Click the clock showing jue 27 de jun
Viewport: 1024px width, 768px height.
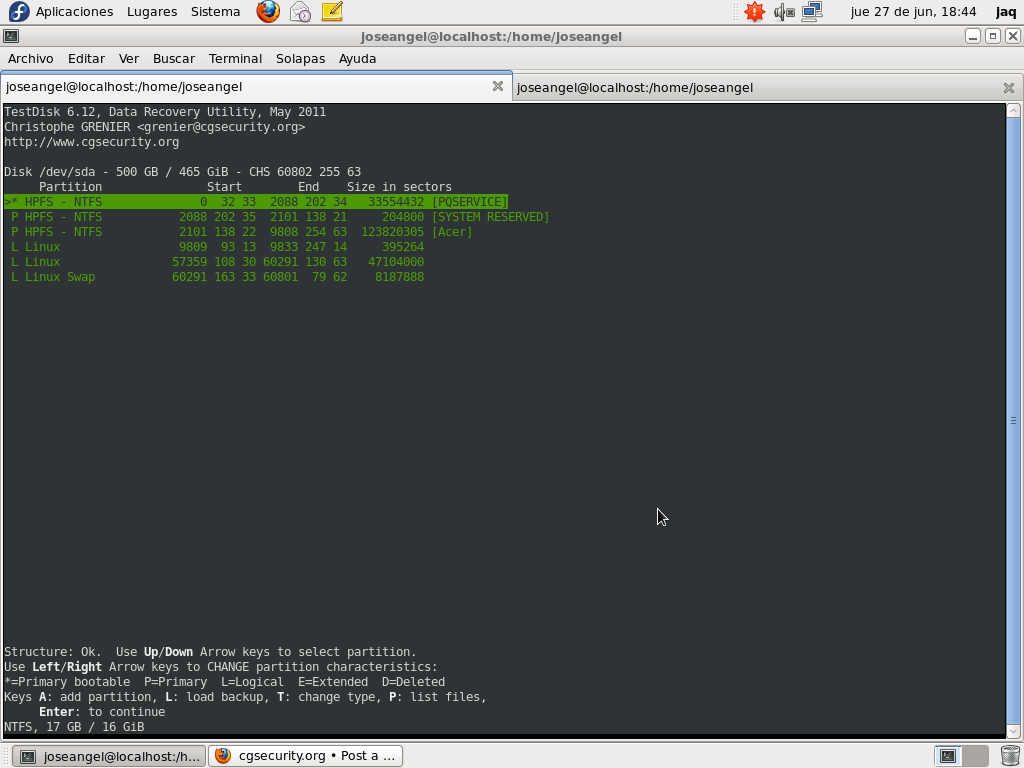coord(914,12)
